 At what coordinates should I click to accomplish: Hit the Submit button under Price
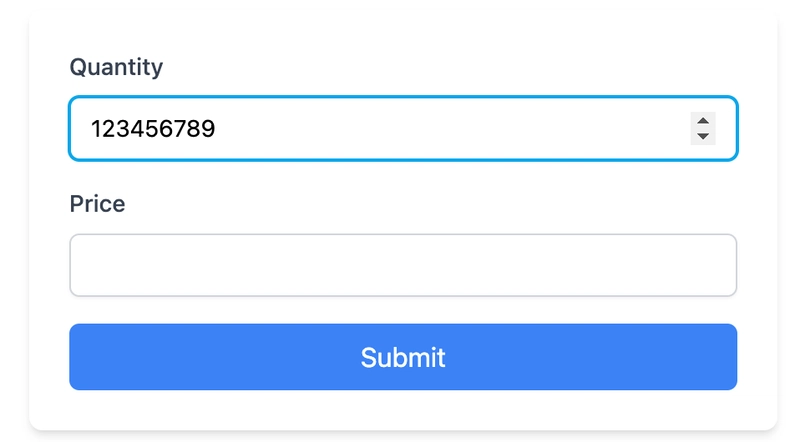click(403, 357)
